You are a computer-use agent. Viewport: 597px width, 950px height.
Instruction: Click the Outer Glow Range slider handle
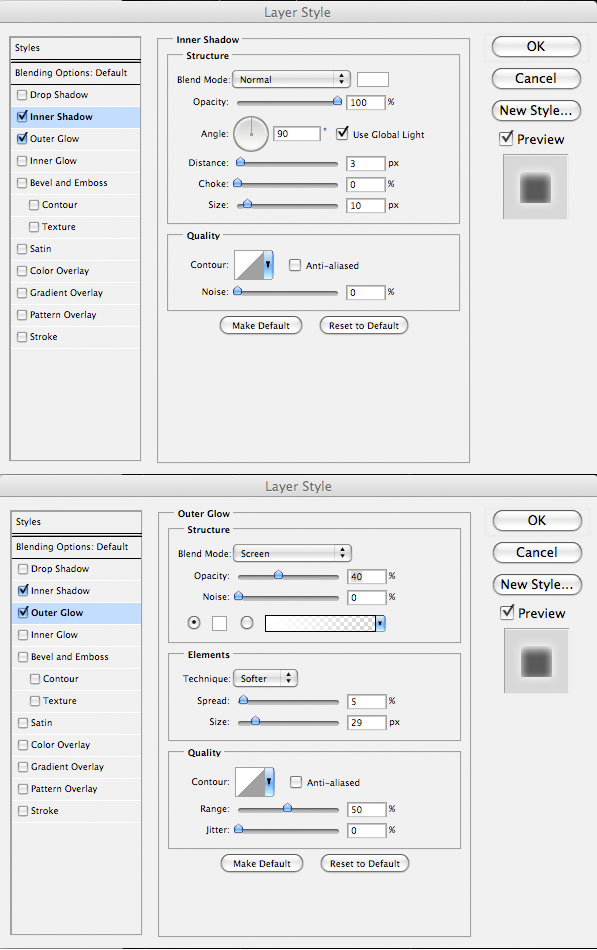click(287, 808)
